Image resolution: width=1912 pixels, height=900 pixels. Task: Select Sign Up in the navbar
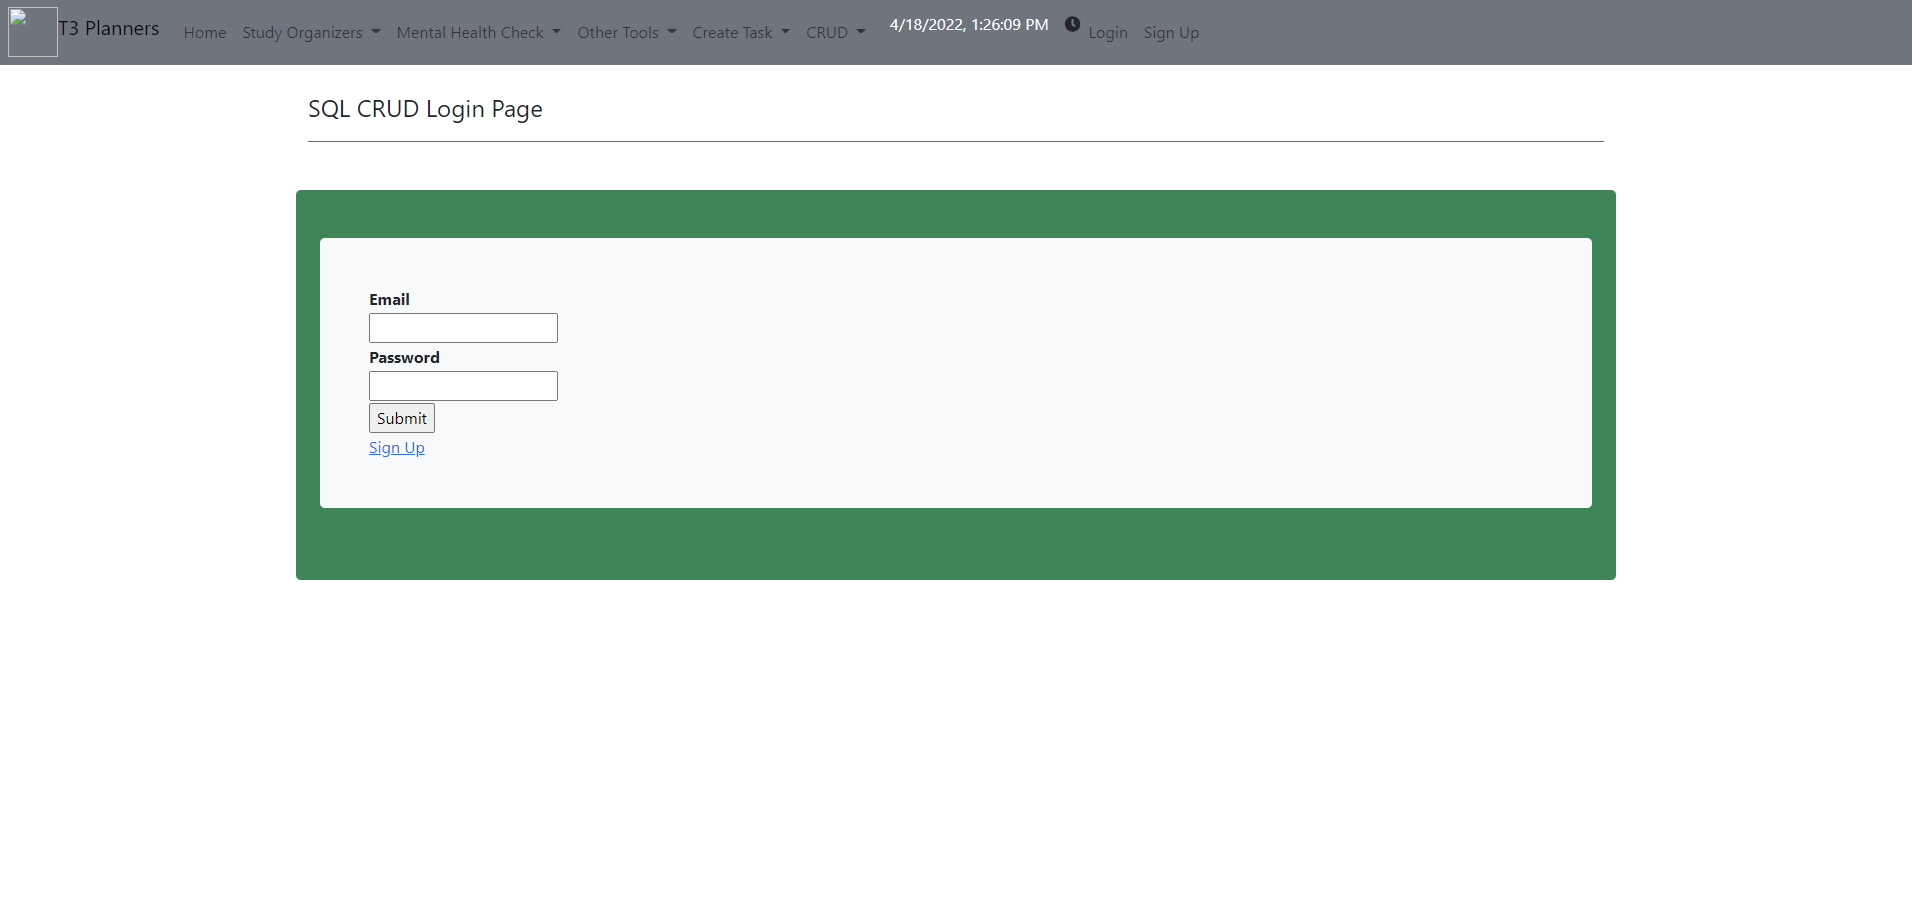[x=1170, y=32]
